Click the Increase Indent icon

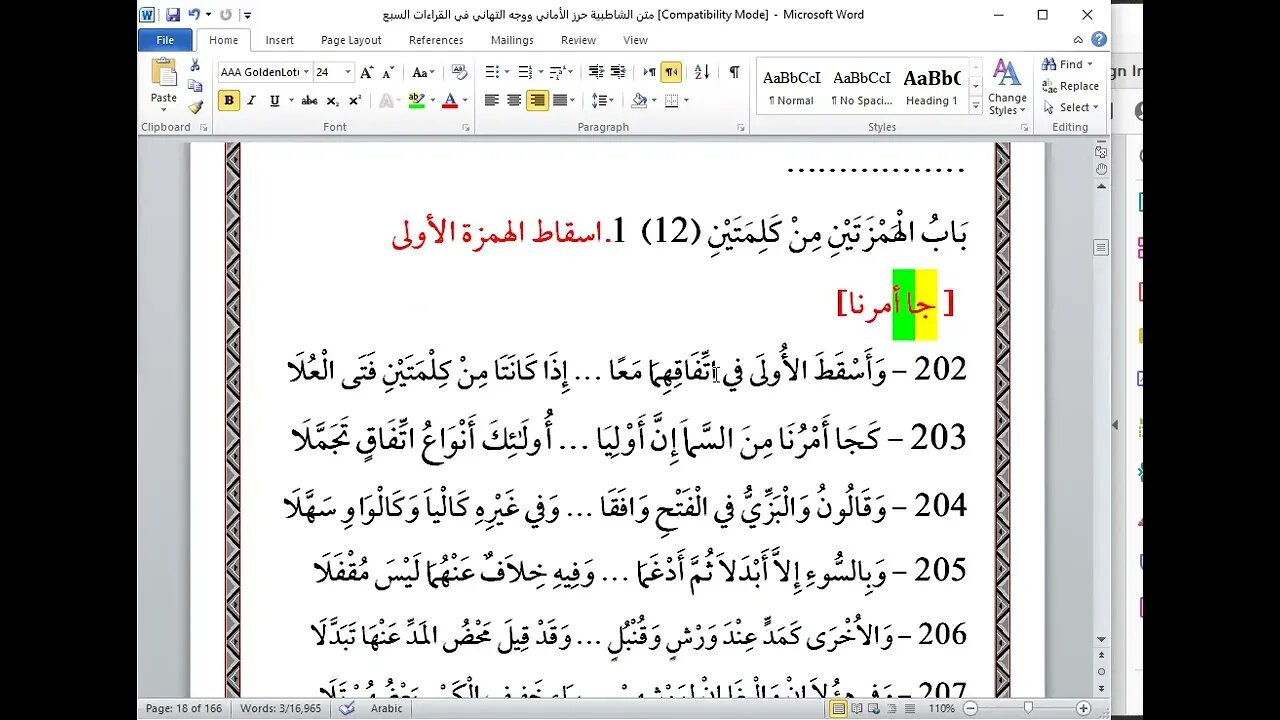pos(619,72)
